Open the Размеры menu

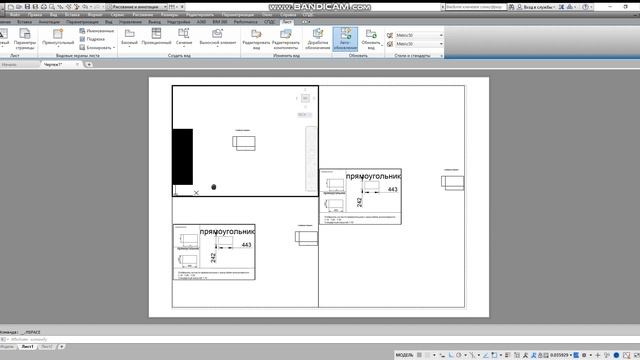click(169, 15)
